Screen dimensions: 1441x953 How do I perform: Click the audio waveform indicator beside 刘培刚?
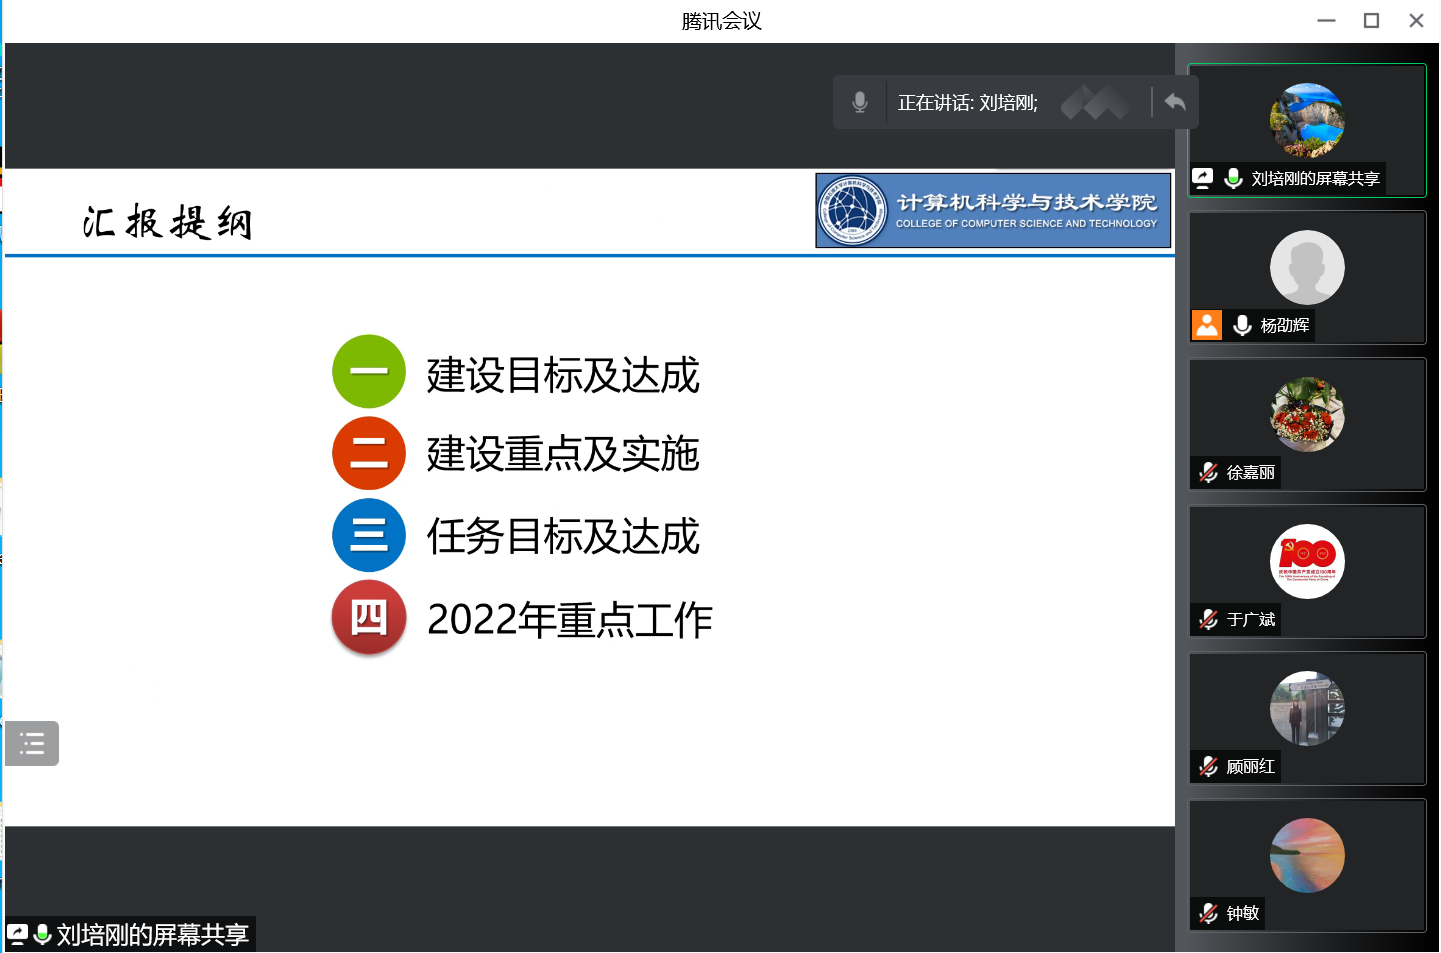pyautogui.click(x=1094, y=102)
